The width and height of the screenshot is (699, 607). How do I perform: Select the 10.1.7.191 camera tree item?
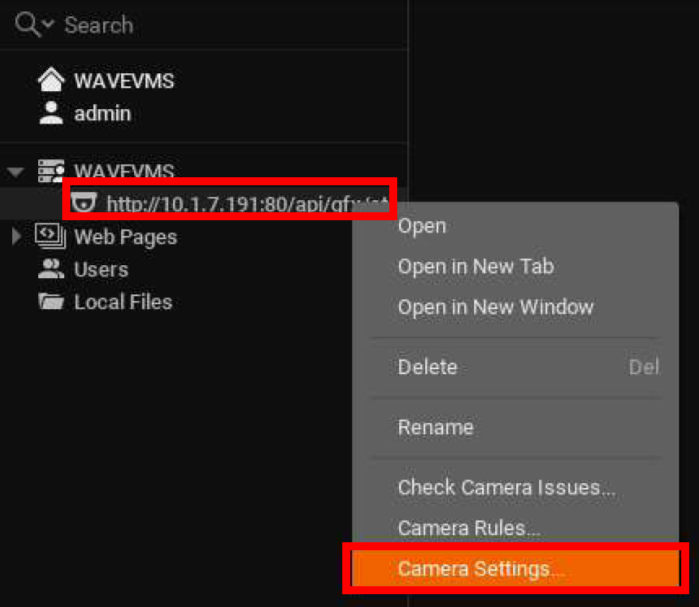[x=245, y=203]
